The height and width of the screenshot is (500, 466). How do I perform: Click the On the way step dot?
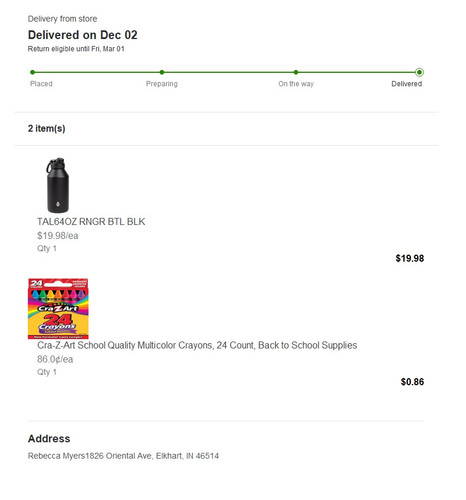[x=296, y=72]
